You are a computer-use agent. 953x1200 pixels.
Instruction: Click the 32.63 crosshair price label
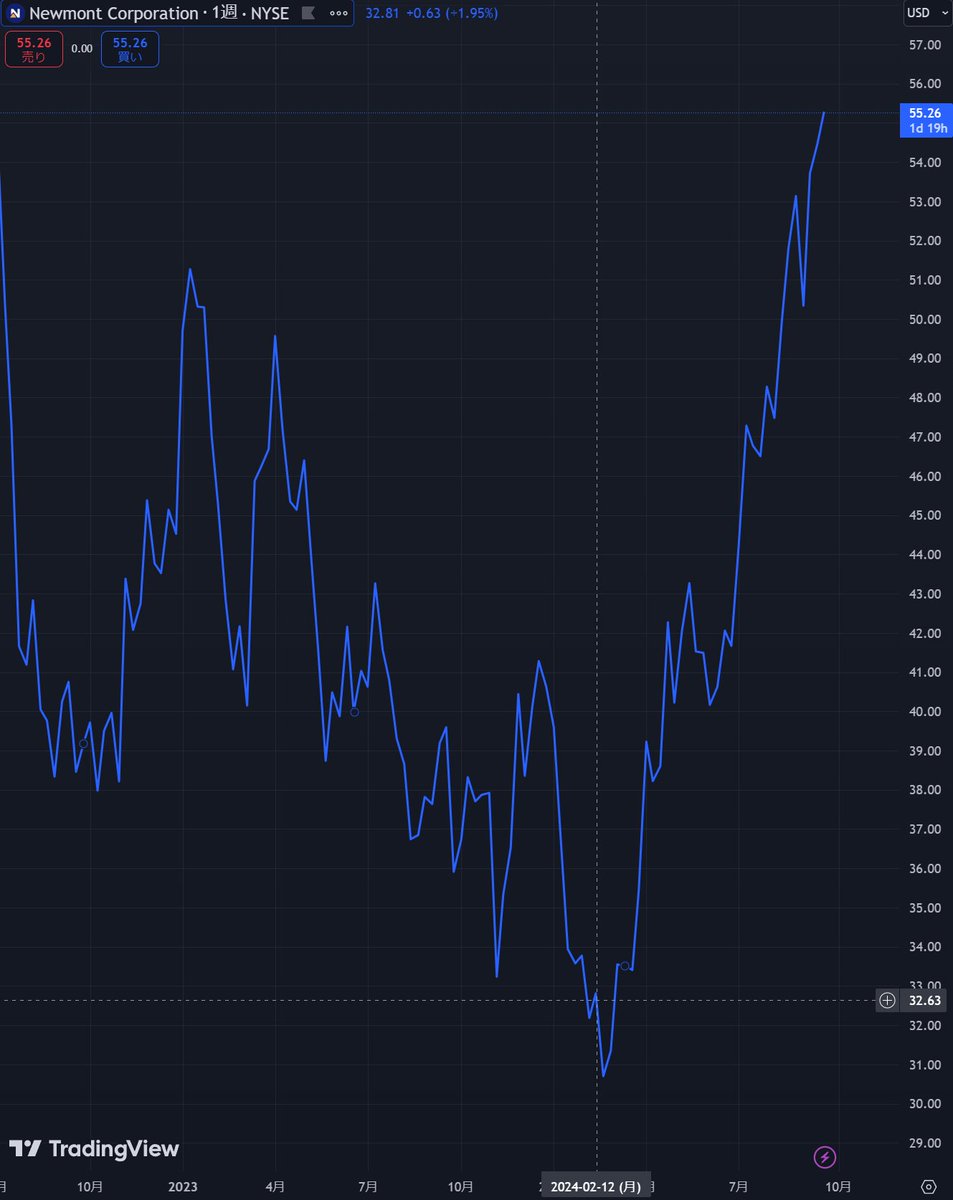pos(926,1000)
